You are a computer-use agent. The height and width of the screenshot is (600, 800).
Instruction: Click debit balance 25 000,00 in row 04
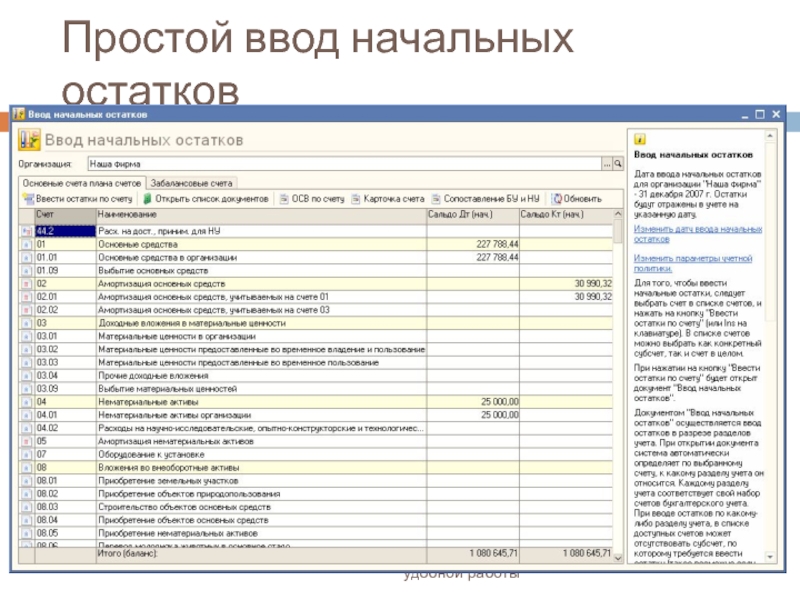[x=499, y=402]
